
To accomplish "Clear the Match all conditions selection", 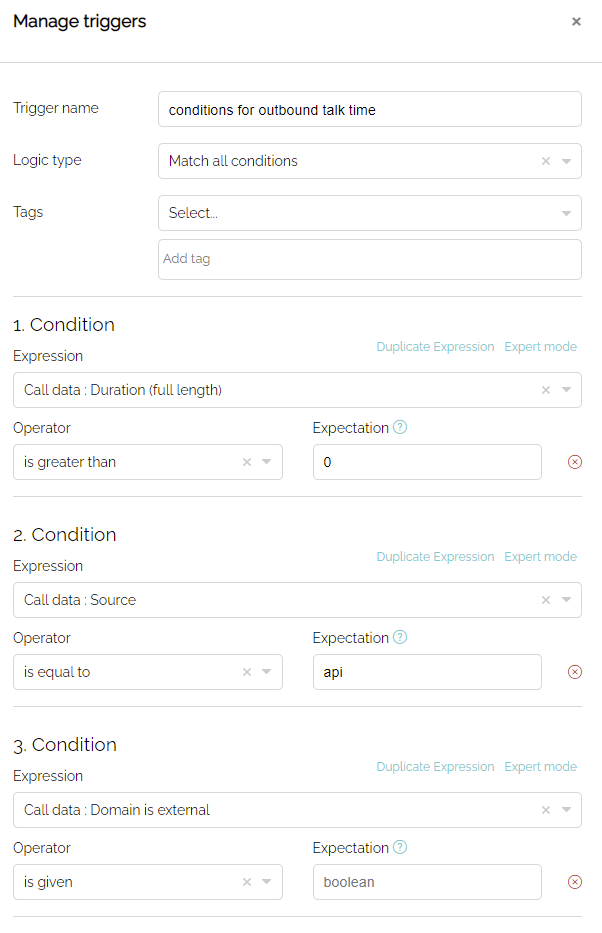I will point(545,161).
